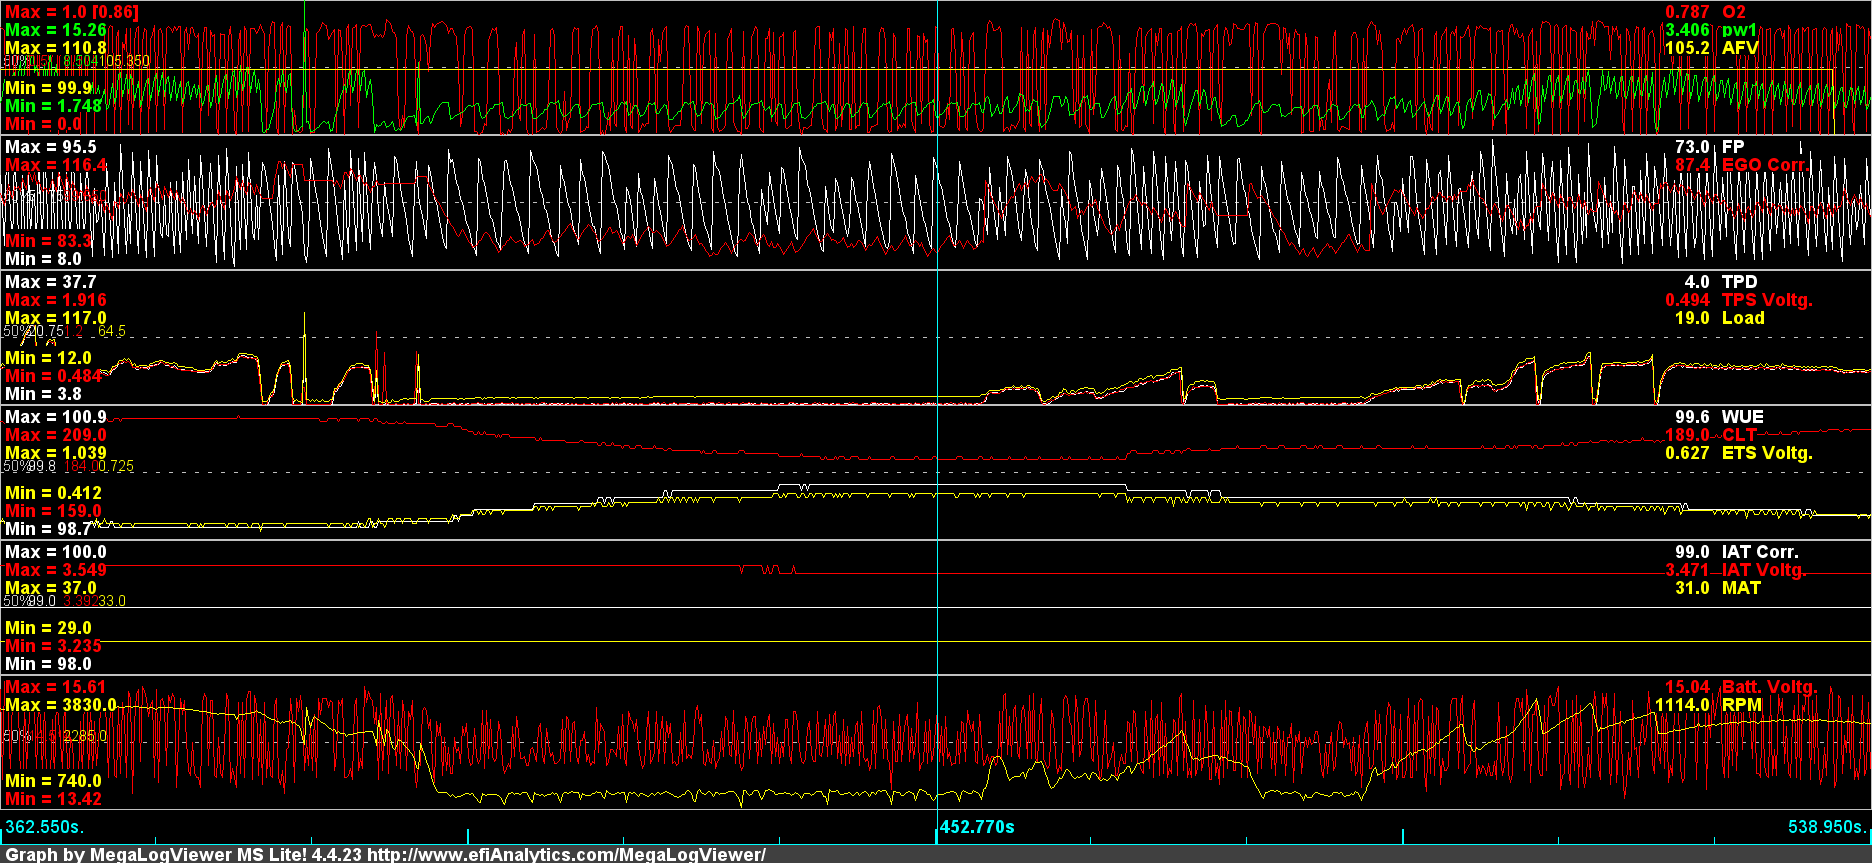Click the 'Max = 37.0' readout
The height and width of the screenshot is (863, 1872).
click(x=50, y=588)
